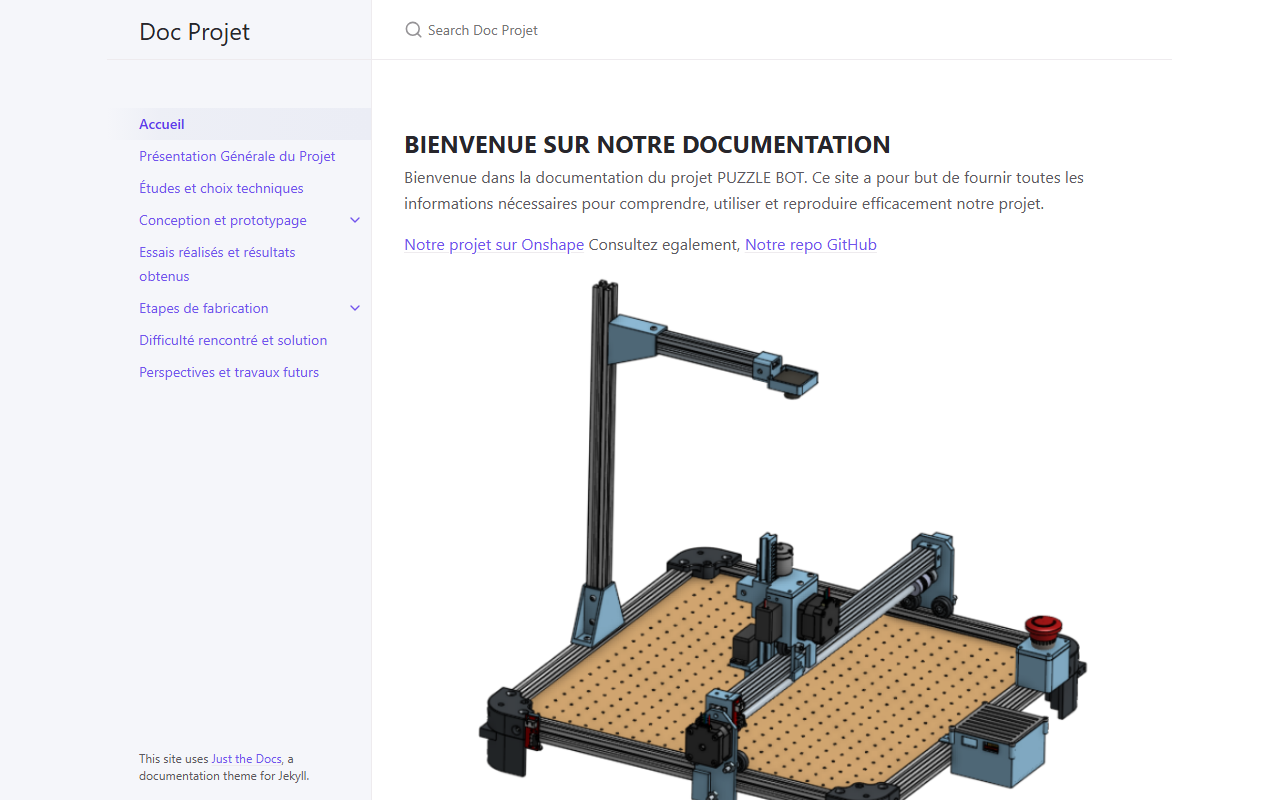Viewport: 1280px width, 800px height.
Task: Select Accueil in the sidebar
Action: (x=240, y=124)
